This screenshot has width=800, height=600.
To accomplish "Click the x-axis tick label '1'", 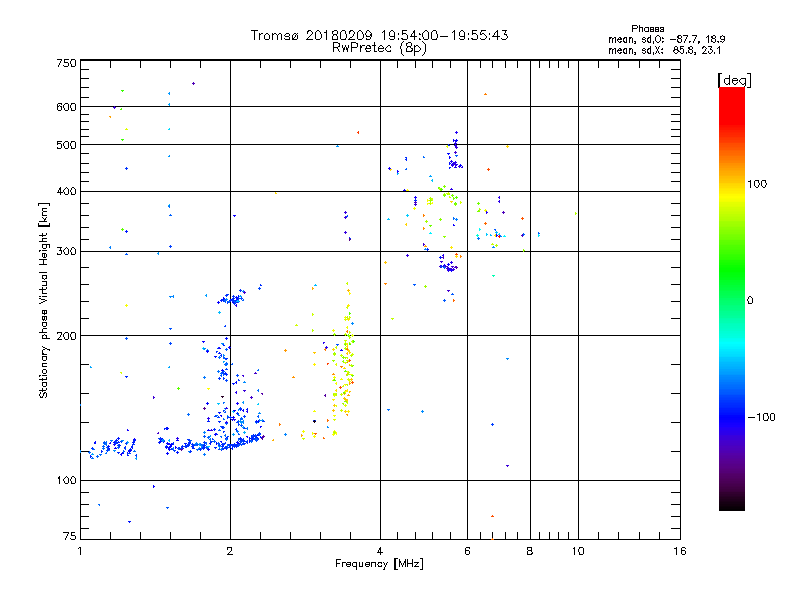I will point(80,551).
